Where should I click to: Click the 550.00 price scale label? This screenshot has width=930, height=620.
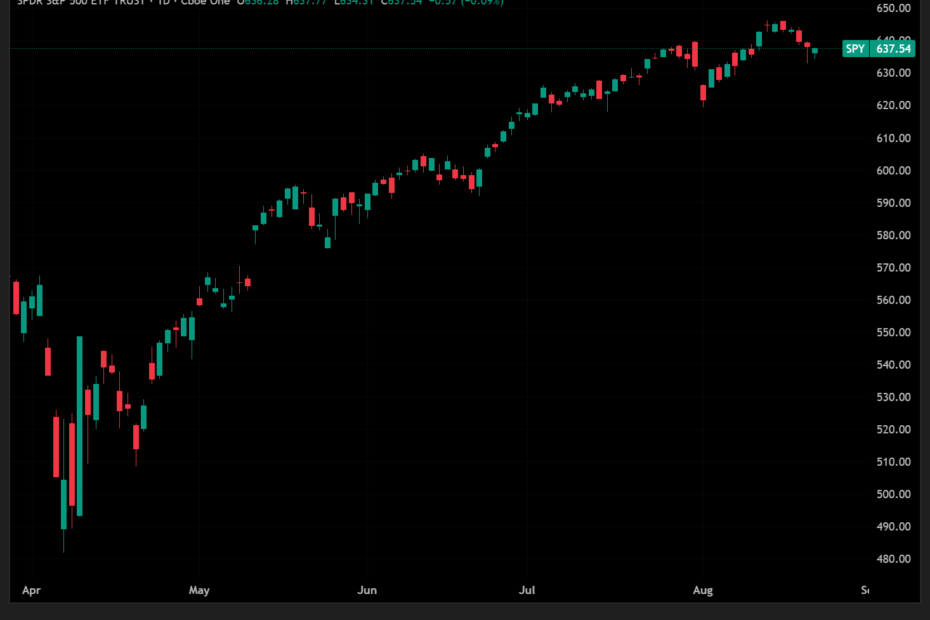tap(892, 333)
